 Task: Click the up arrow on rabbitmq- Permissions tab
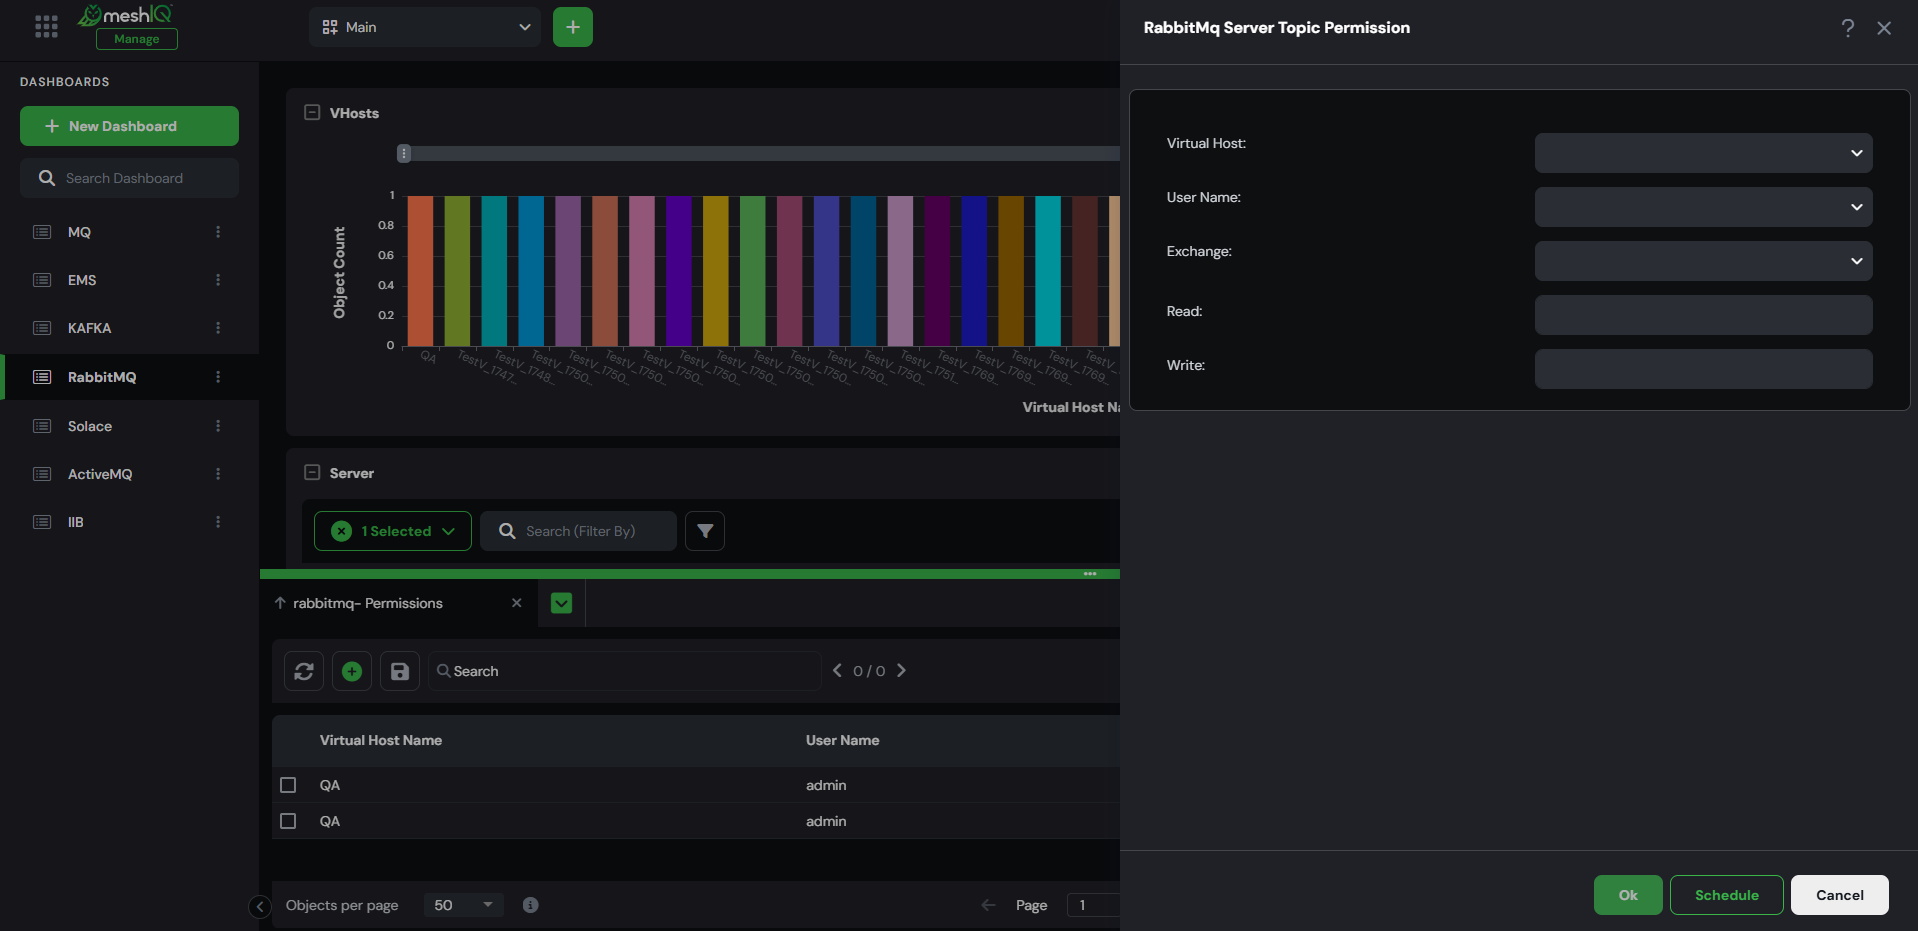tap(280, 603)
